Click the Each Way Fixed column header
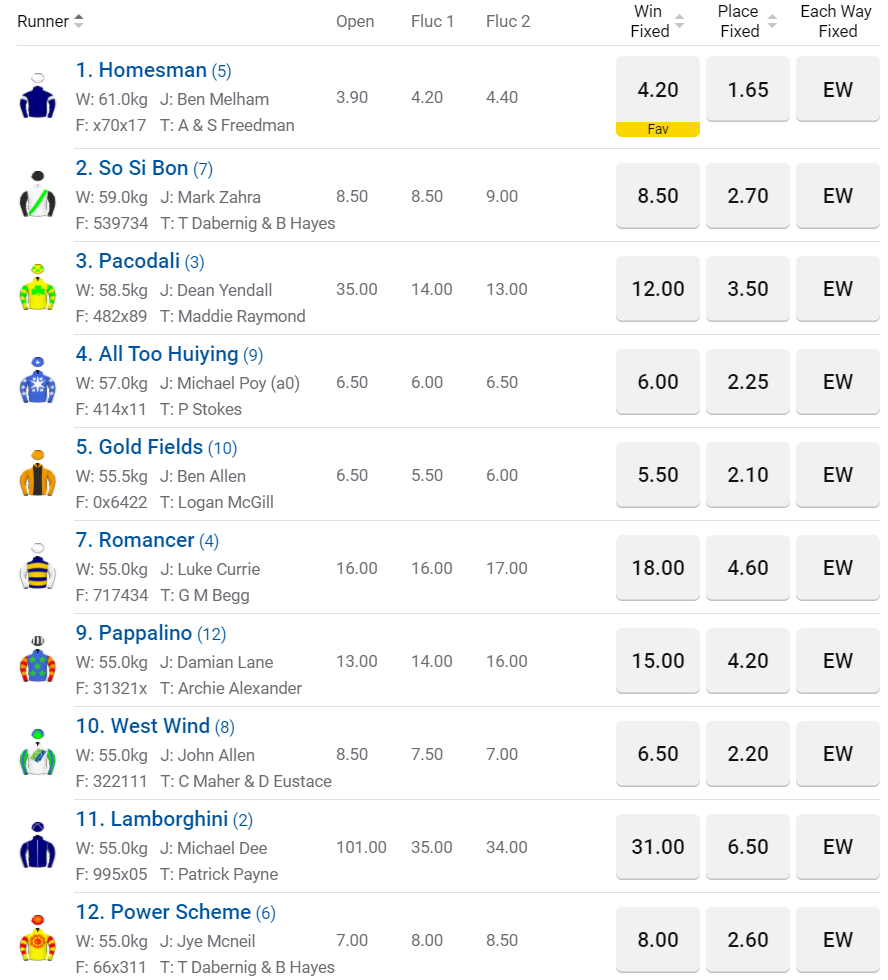The image size is (888, 980). click(837, 21)
